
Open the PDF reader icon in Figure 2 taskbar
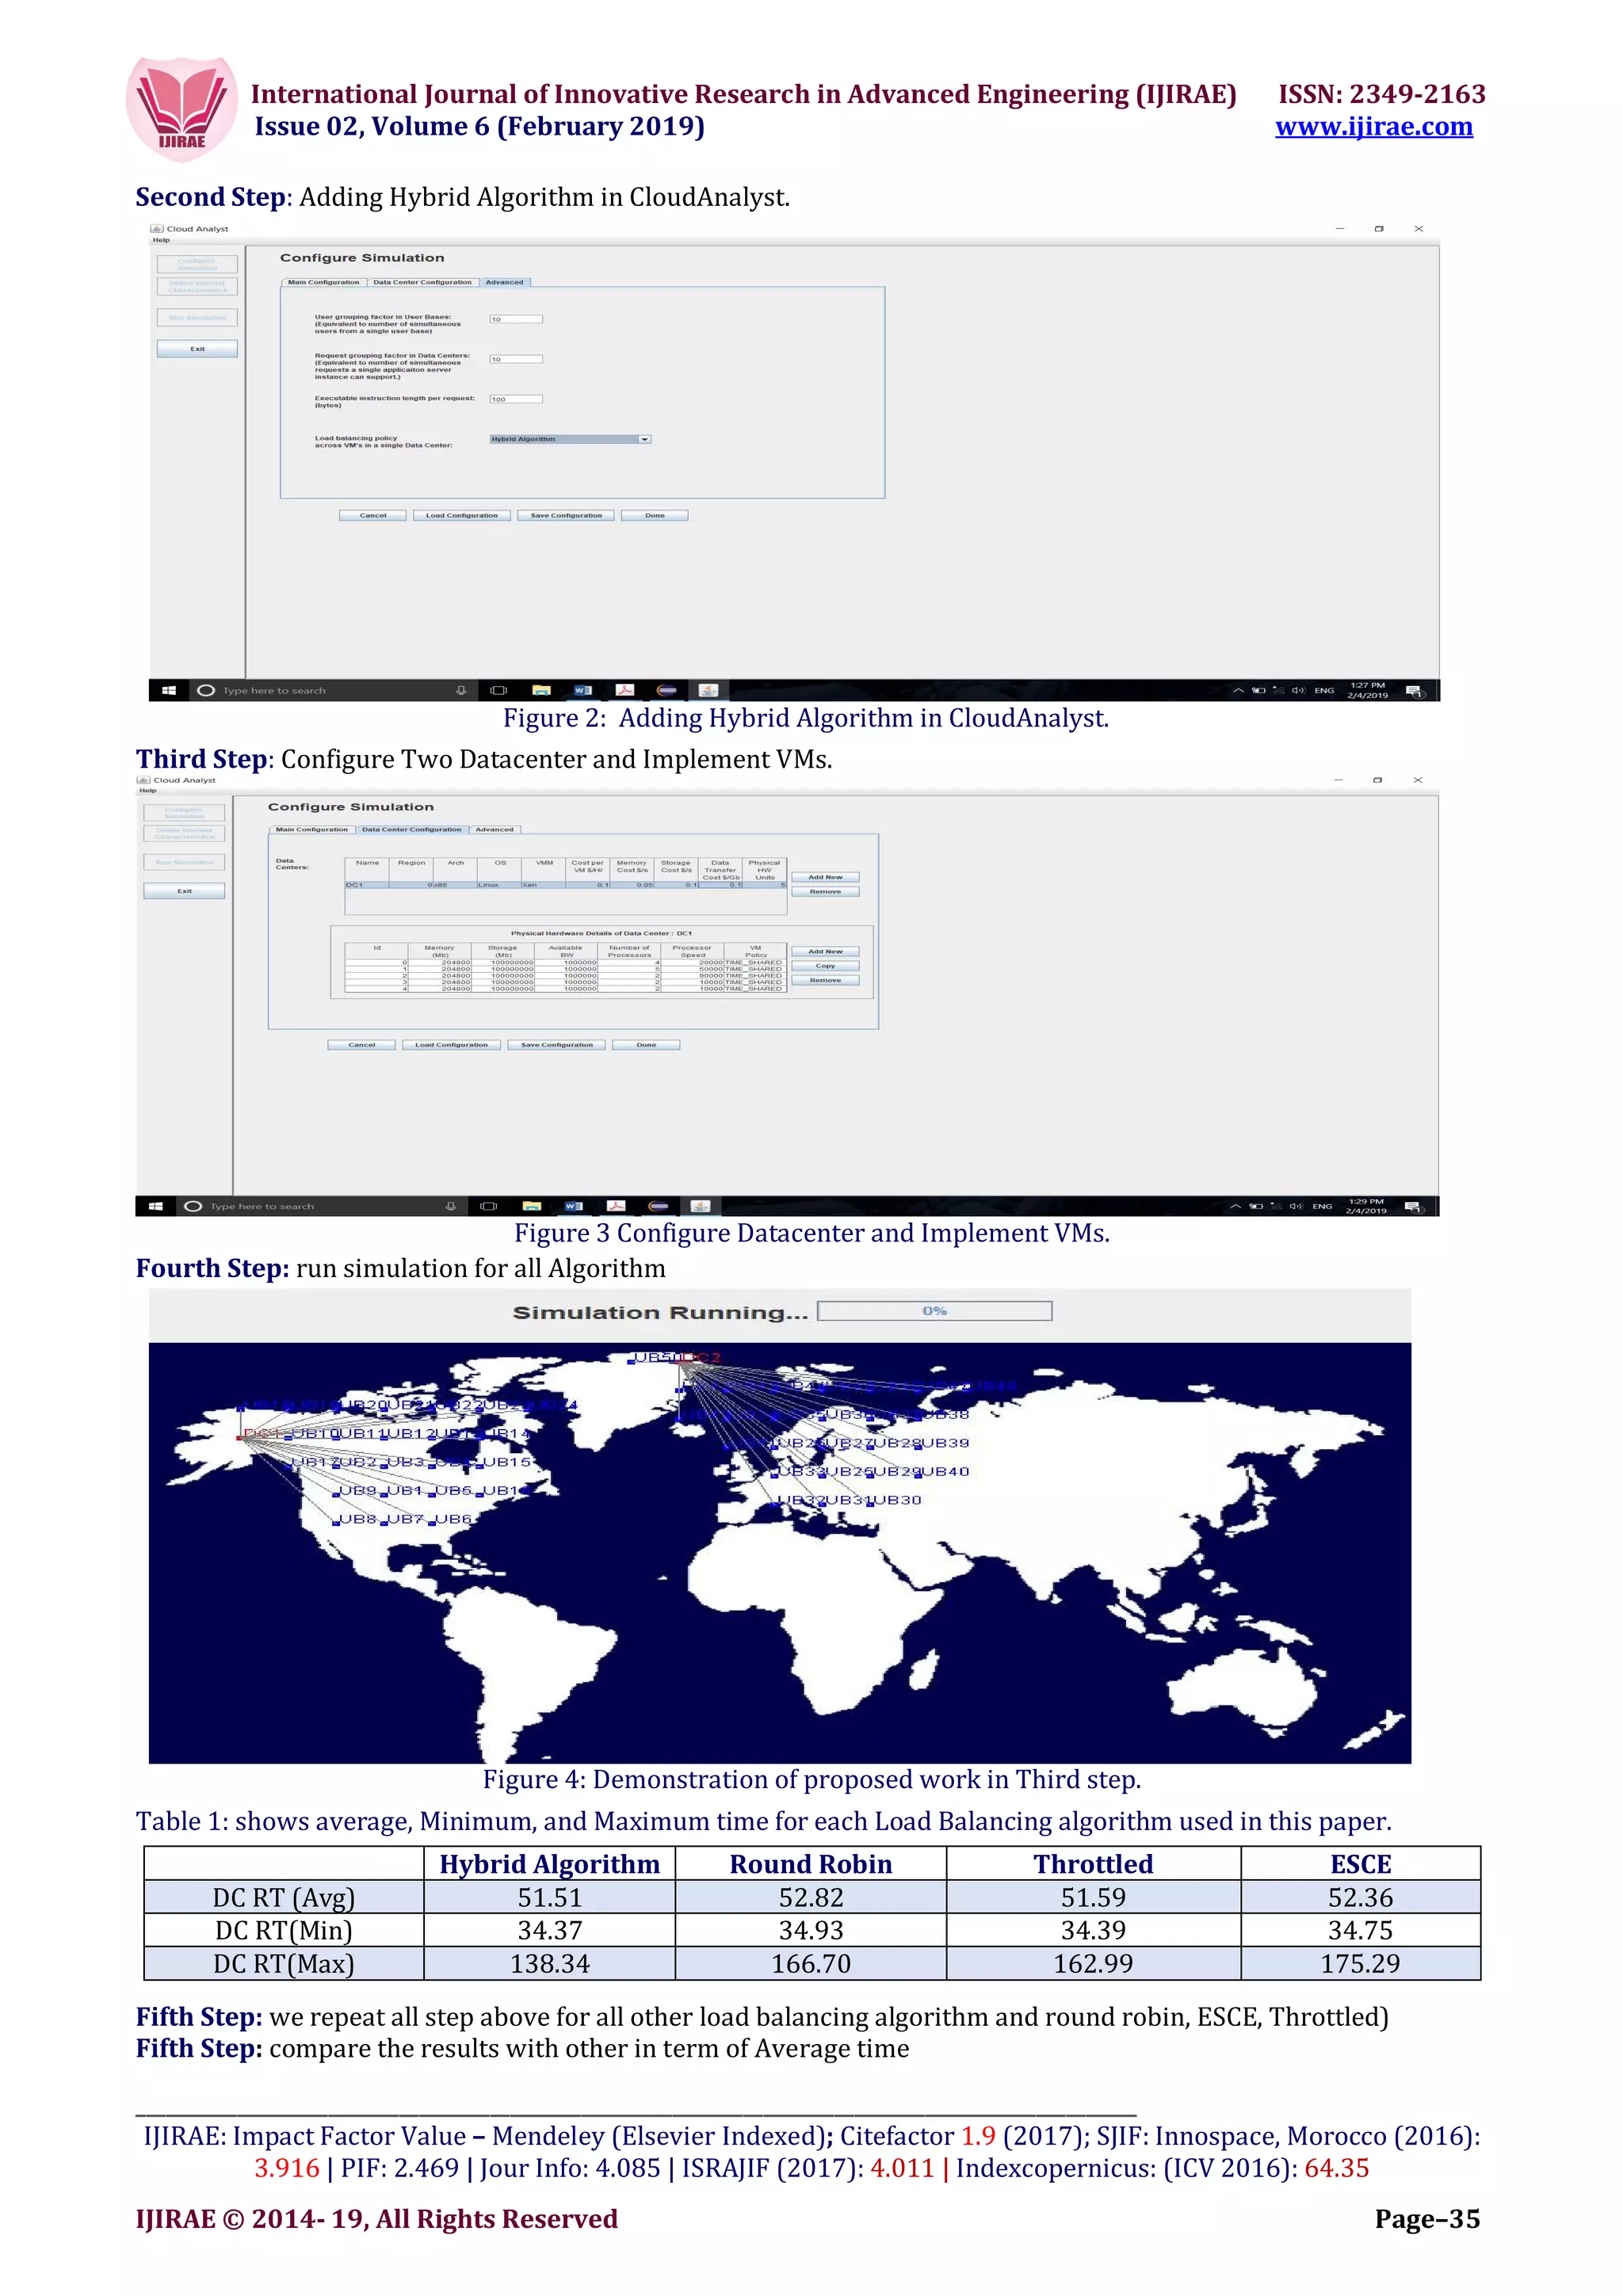point(625,690)
